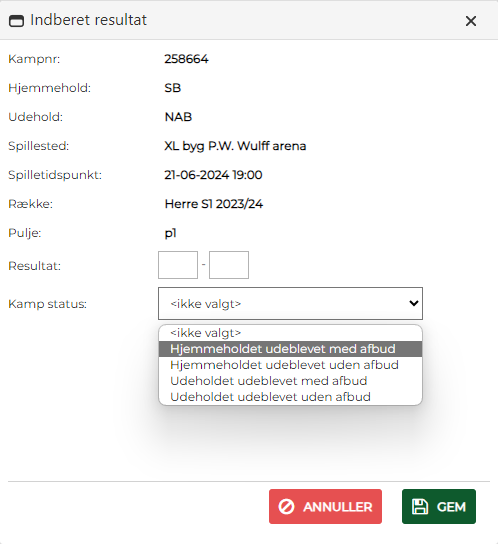Close the Indberet resultat dialog
Image resolution: width=498 pixels, height=544 pixels.
pyautogui.click(x=471, y=21)
